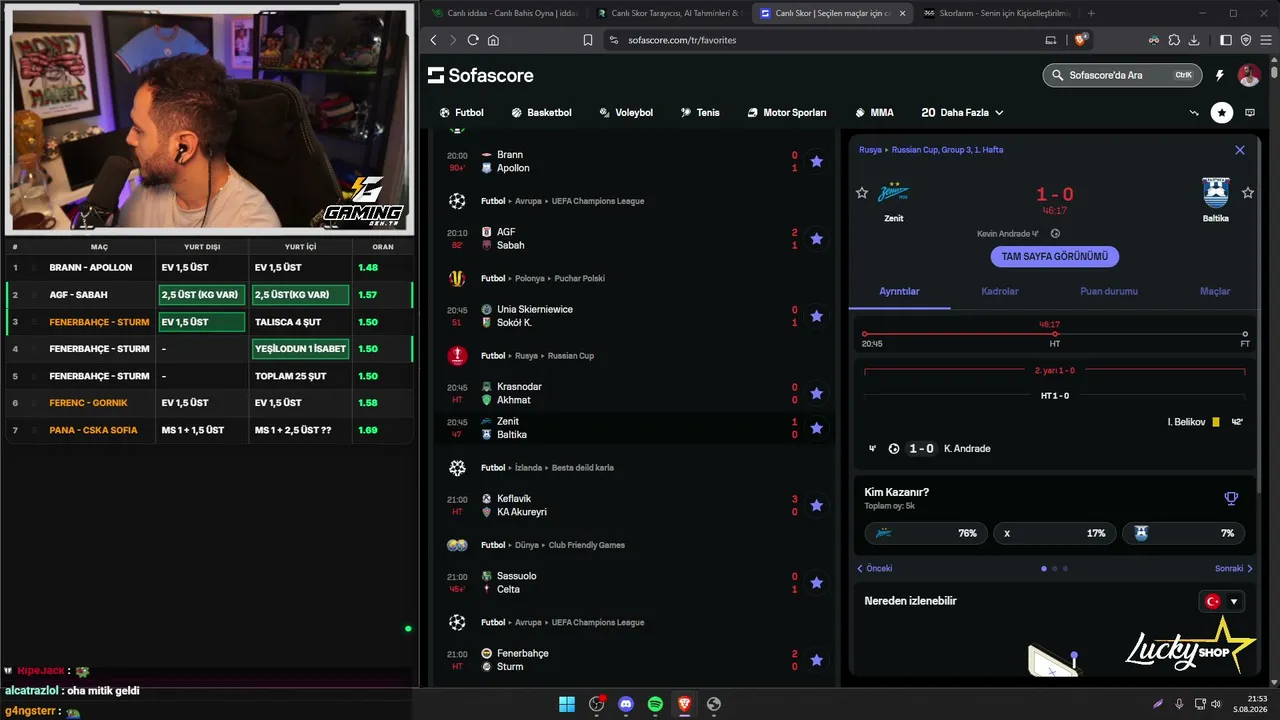The width and height of the screenshot is (1280, 720).
Task: Select the Motor Sporları tab
Action: (x=787, y=113)
